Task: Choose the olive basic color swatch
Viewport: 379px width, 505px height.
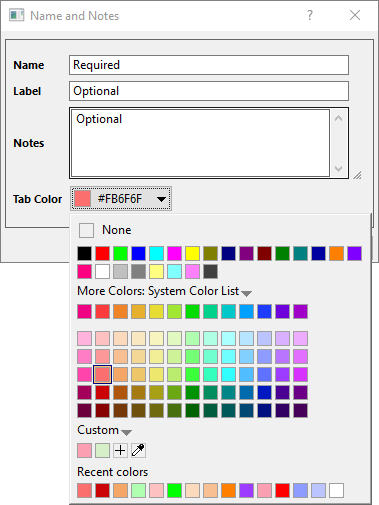Action: pos(210,253)
